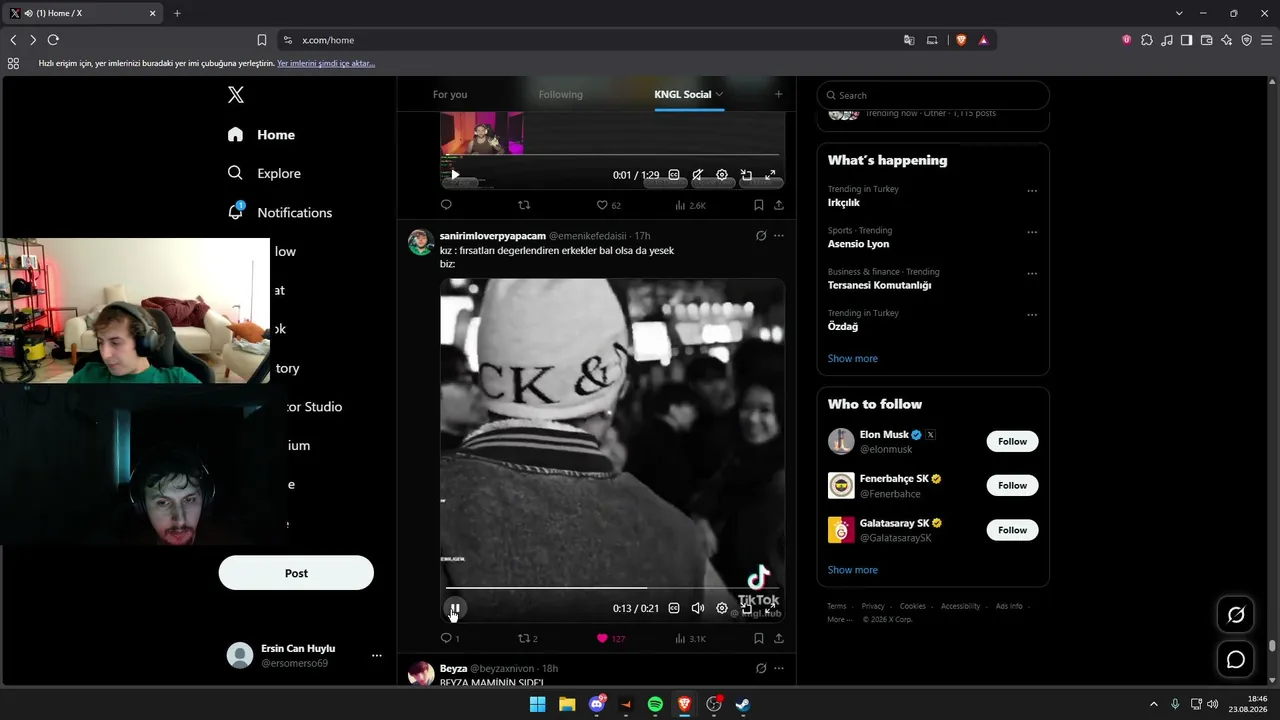Pop out the 1:29 video into picture-in-picture
1280x720 pixels.
[746, 175]
